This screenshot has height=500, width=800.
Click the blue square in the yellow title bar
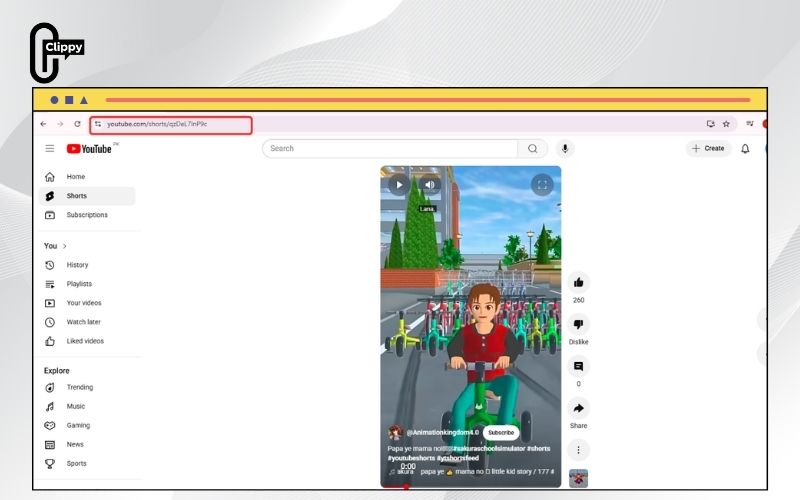click(69, 100)
